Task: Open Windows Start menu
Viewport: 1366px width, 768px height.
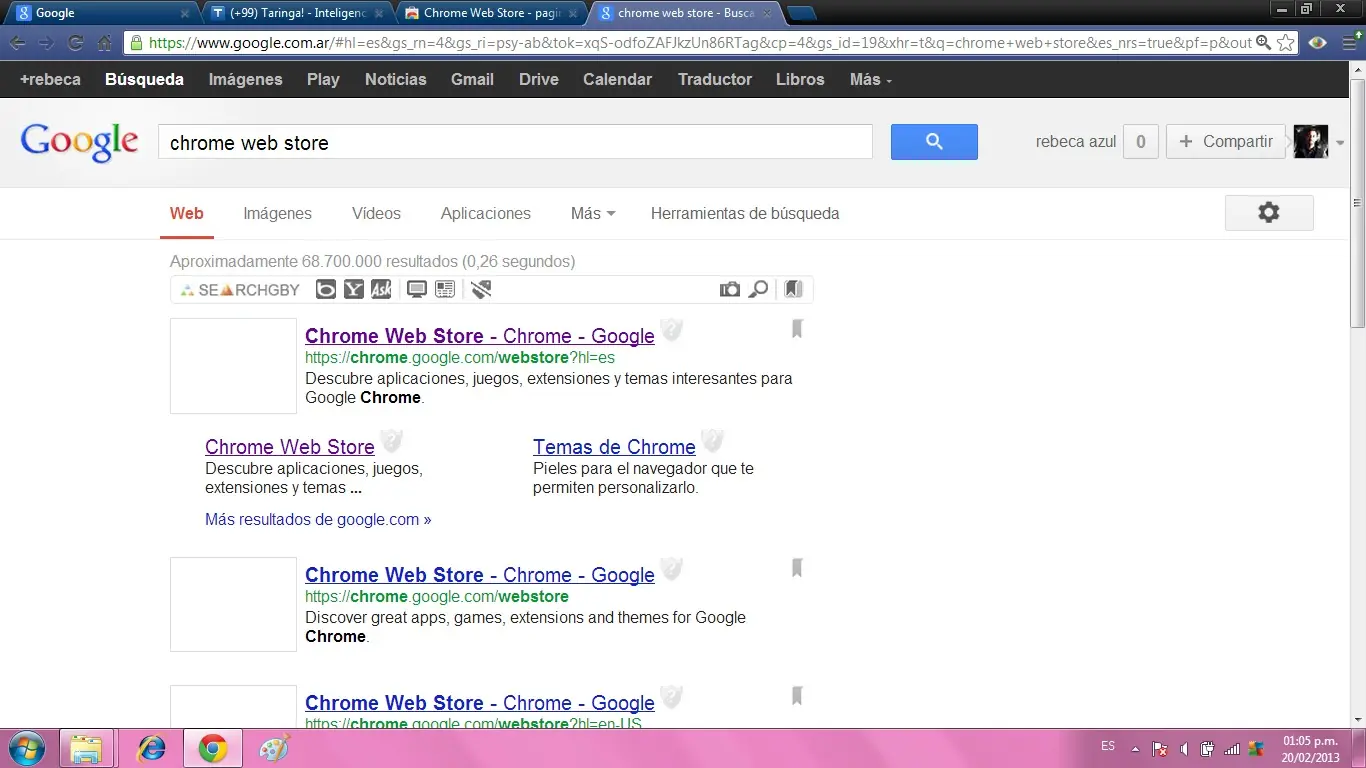Action: tap(27, 748)
